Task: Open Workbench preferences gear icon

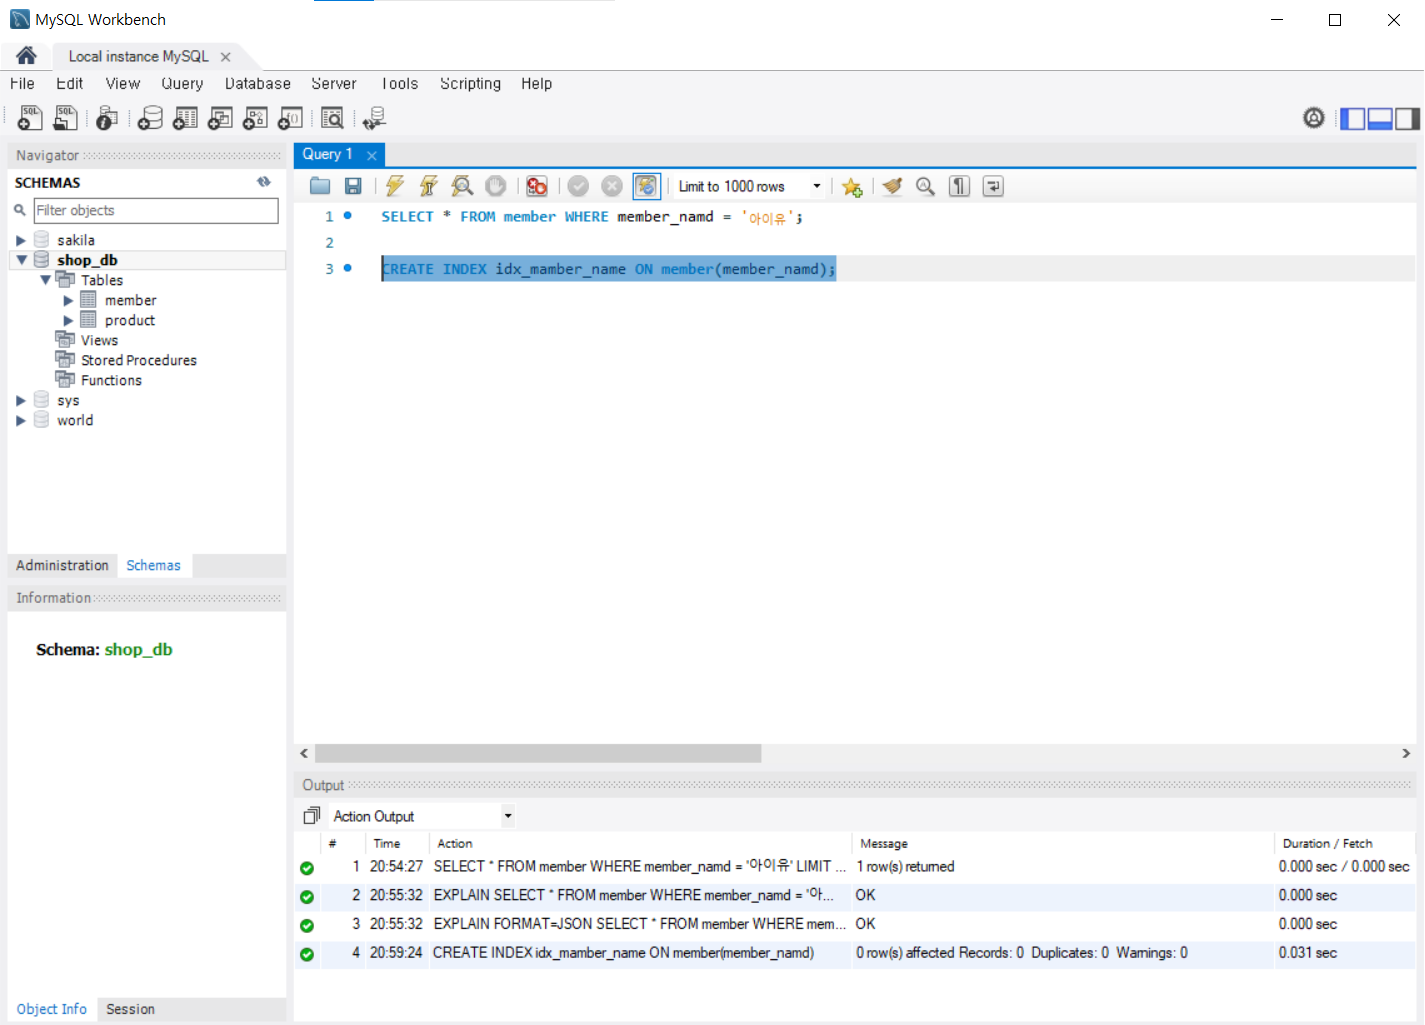Action: [1314, 118]
